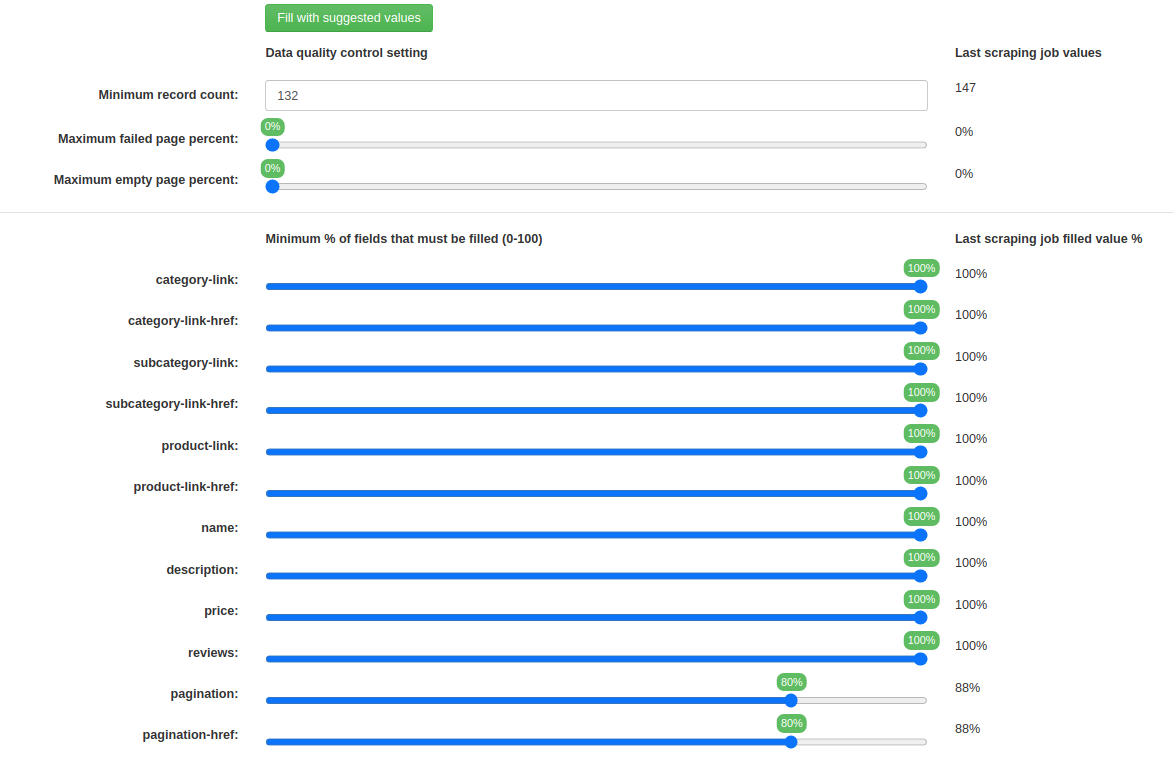Click the category-link slider handle
Image resolution: width=1174 pixels, height=757 pixels.
point(919,286)
